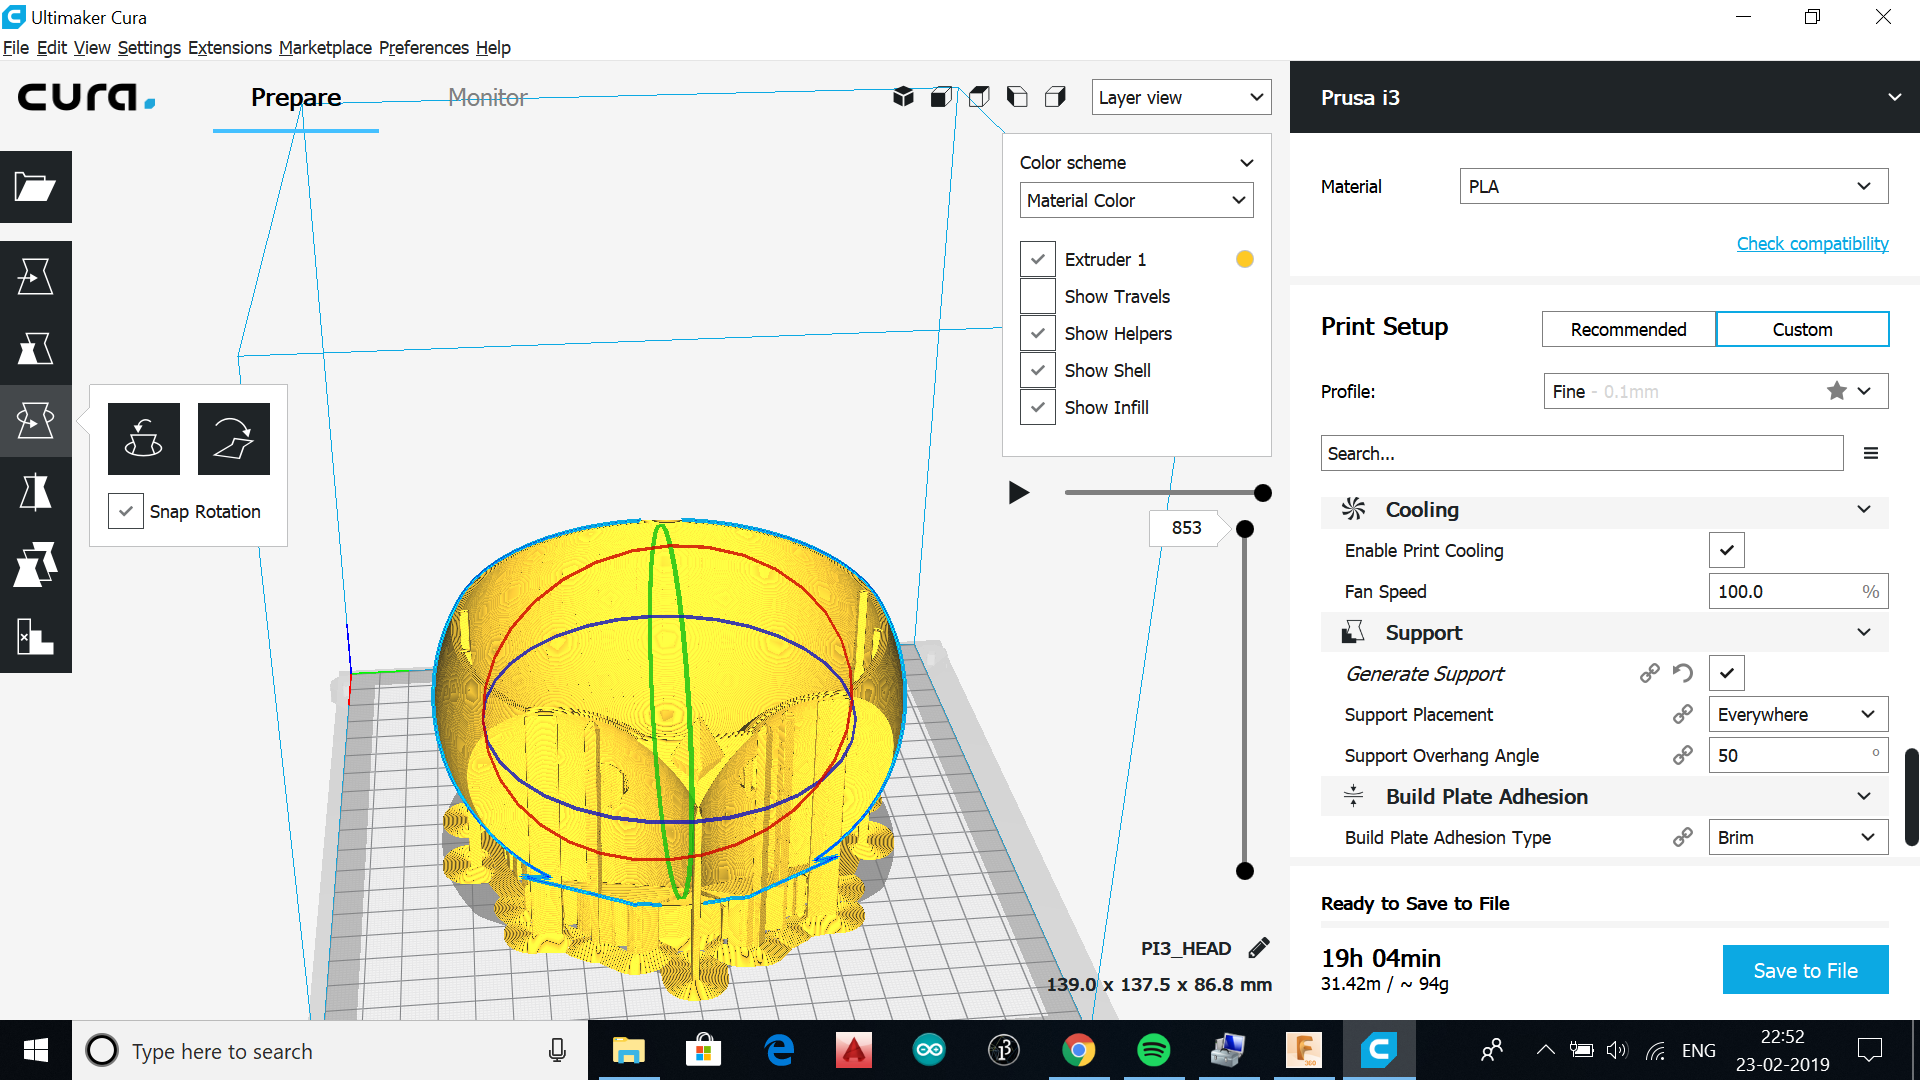Open the Support Blocker tool
The image size is (1920, 1080).
(x=35, y=637)
